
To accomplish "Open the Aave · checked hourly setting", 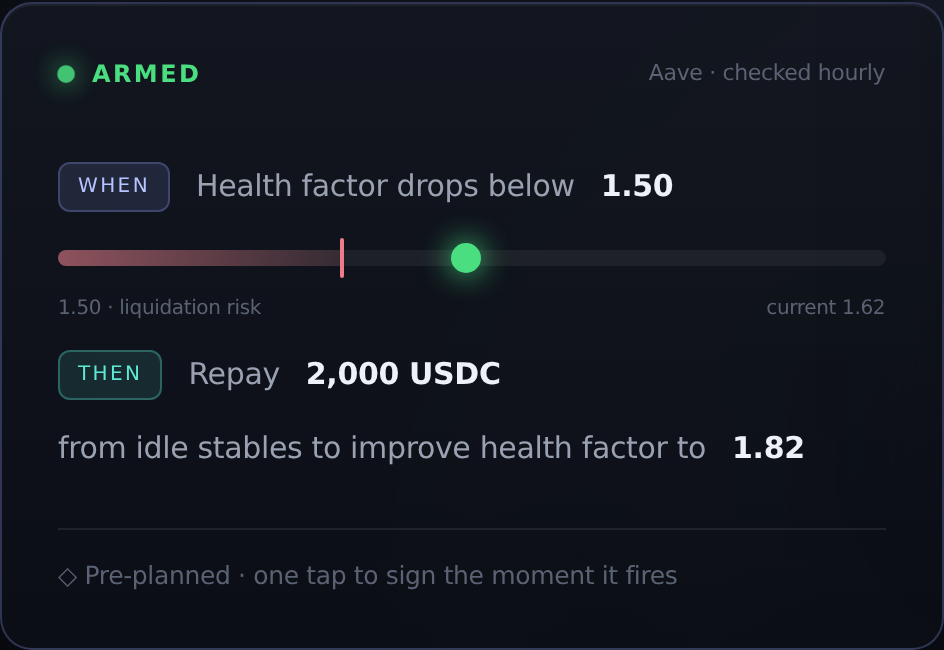I will click(x=766, y=73).
